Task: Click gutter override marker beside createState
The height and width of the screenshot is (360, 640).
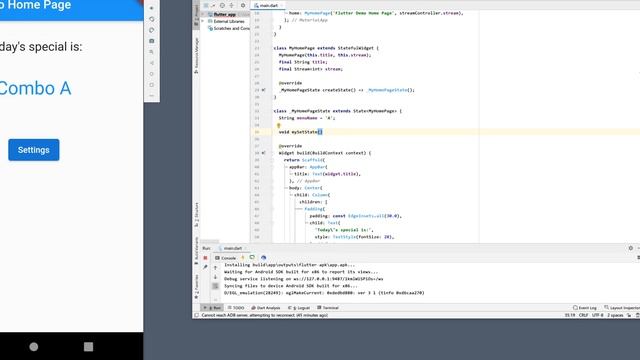Action: point(263,90)
